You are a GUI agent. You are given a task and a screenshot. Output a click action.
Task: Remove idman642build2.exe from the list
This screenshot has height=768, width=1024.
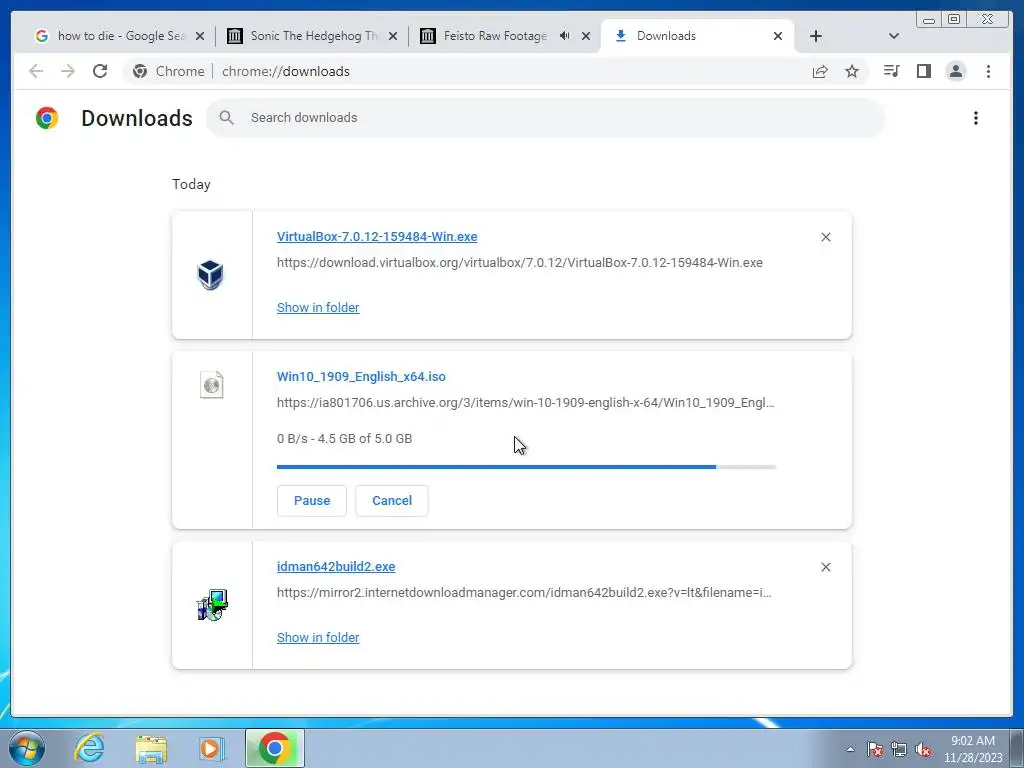pos(825,567)
